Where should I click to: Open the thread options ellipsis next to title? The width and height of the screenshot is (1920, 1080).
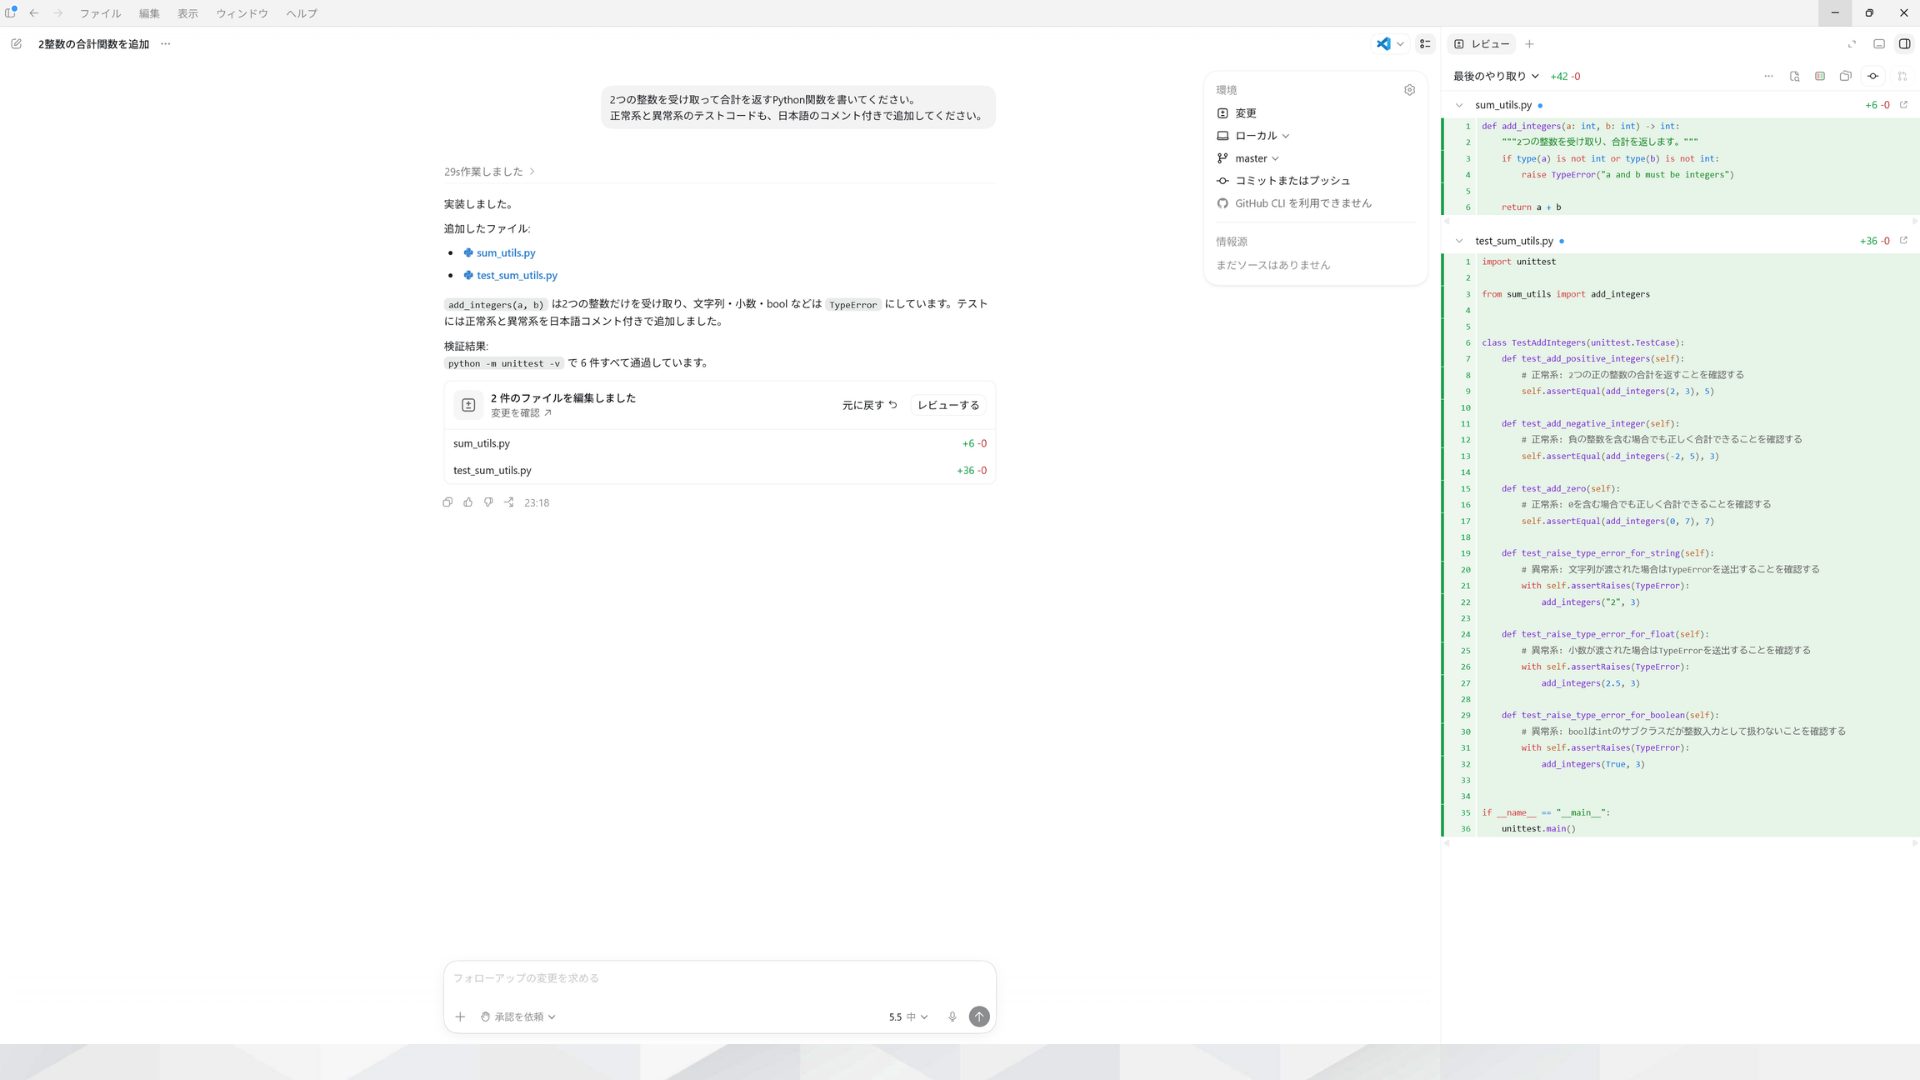[166, 44]
